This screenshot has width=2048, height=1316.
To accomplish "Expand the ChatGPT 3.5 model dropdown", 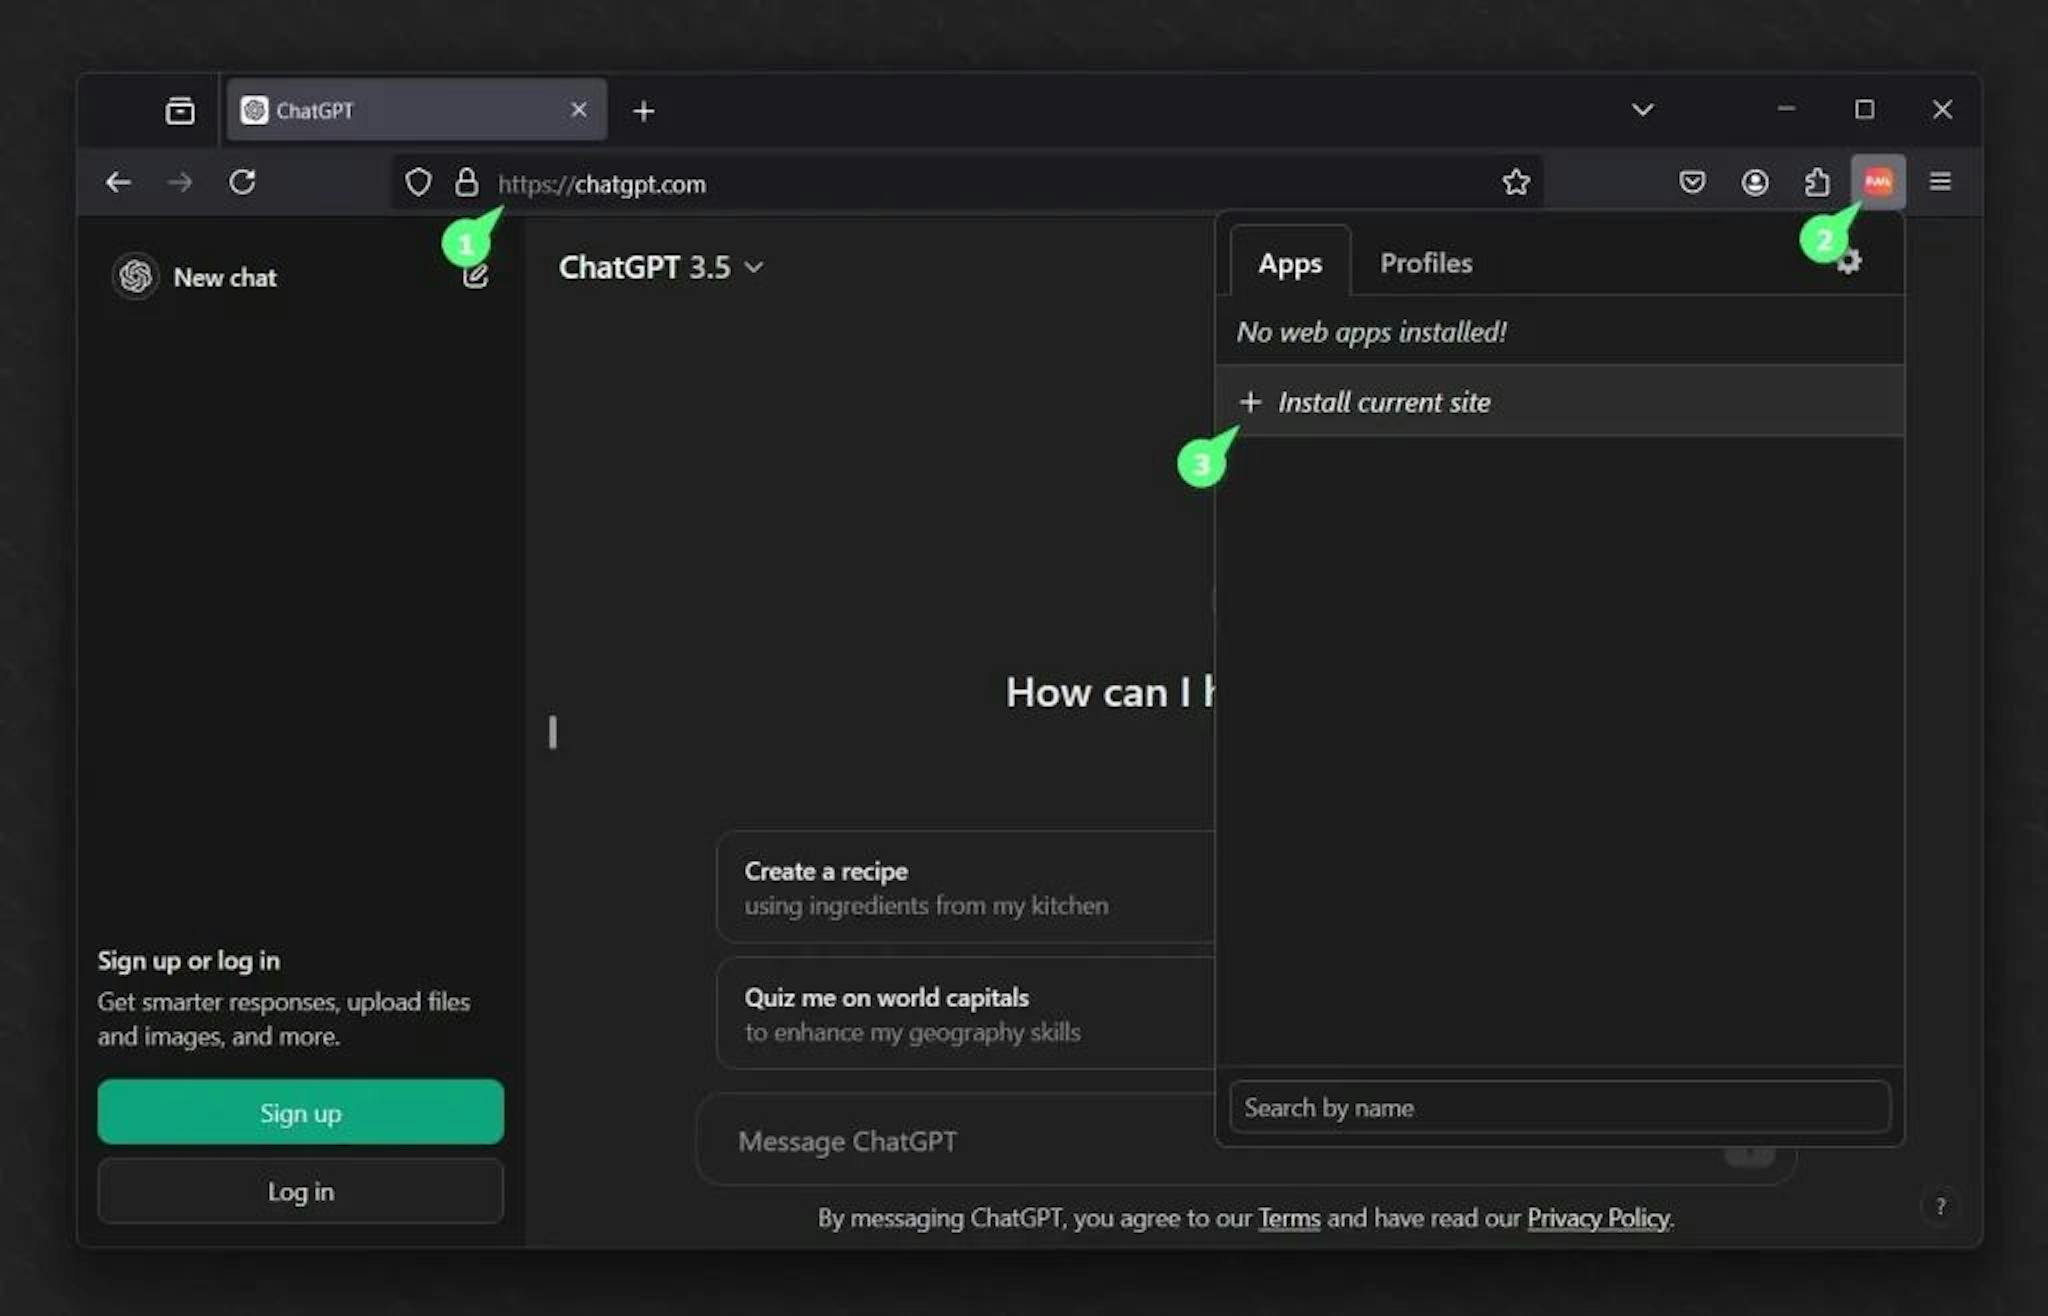I will 661,267.
